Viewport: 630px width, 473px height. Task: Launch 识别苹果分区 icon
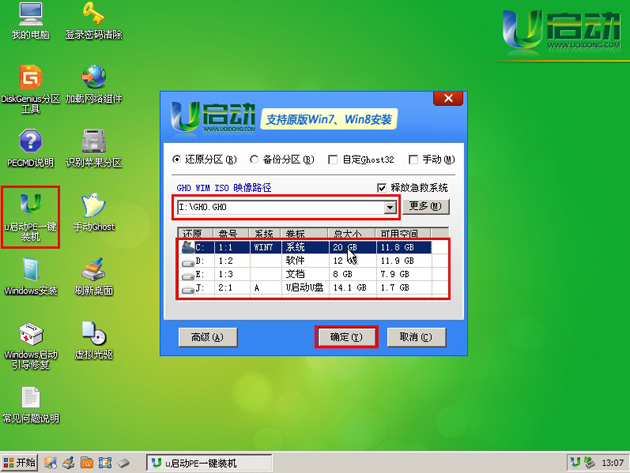94,148
